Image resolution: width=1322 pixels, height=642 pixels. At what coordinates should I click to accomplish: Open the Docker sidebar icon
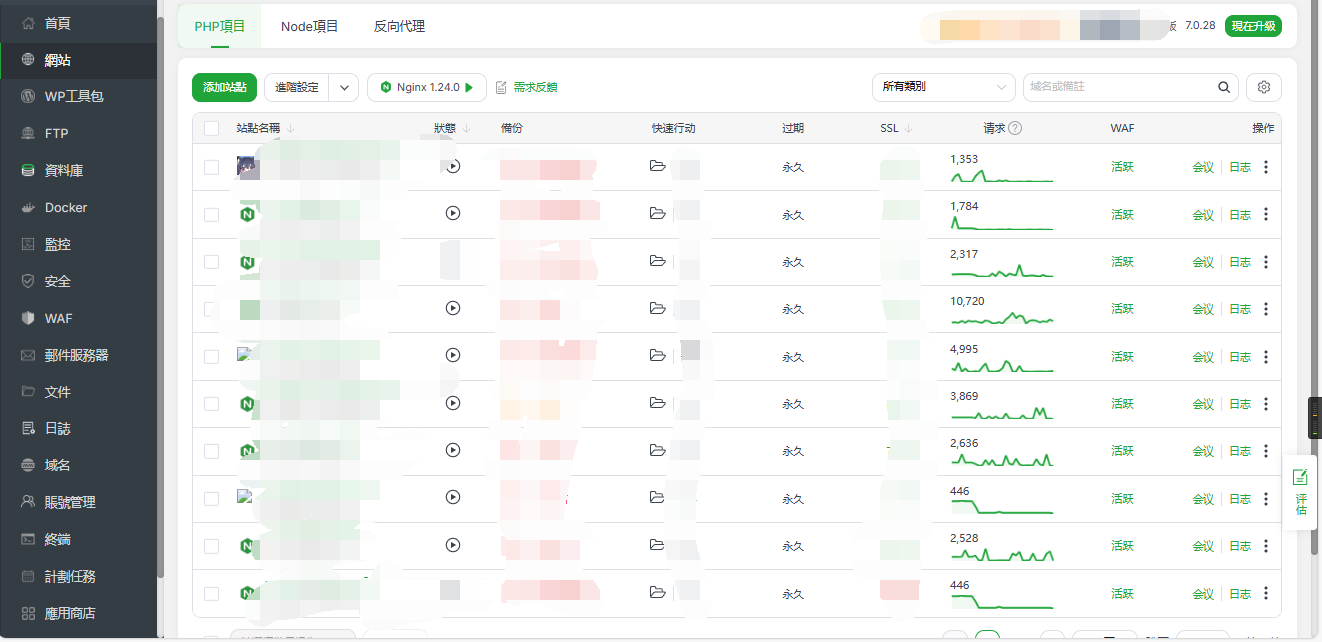pos(28,208)
